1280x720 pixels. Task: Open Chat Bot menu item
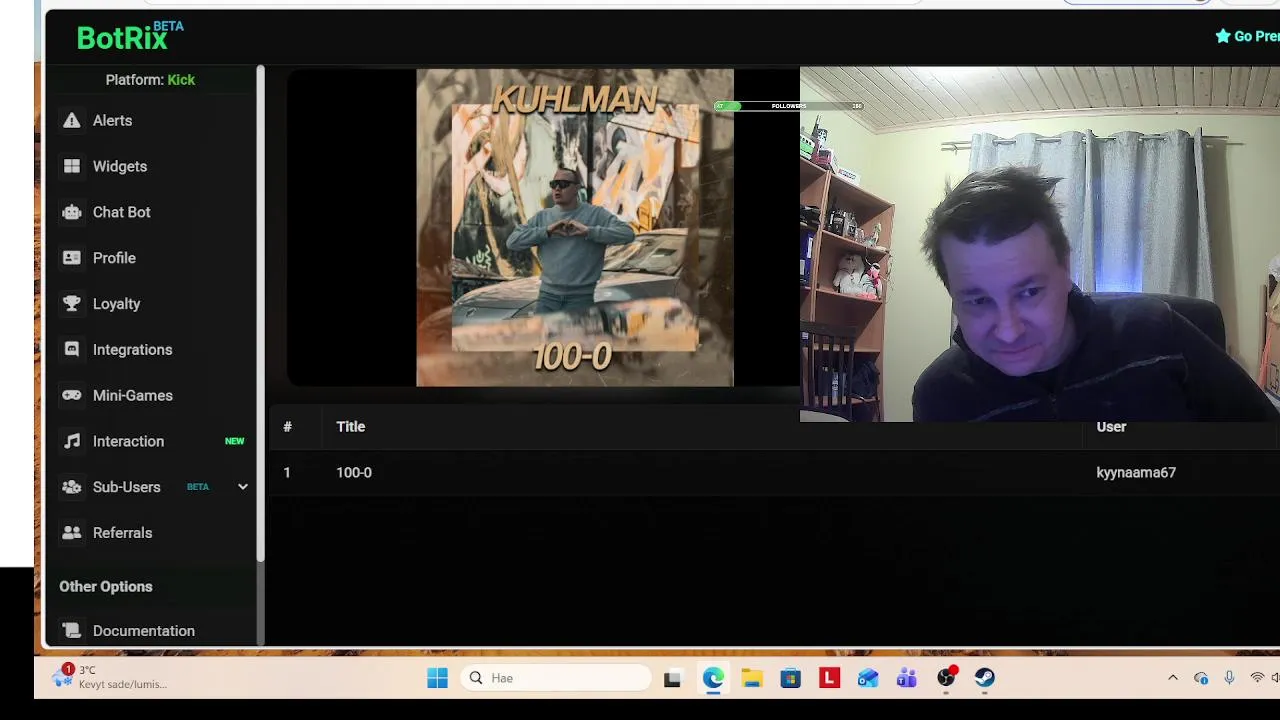tap(122, 212)
